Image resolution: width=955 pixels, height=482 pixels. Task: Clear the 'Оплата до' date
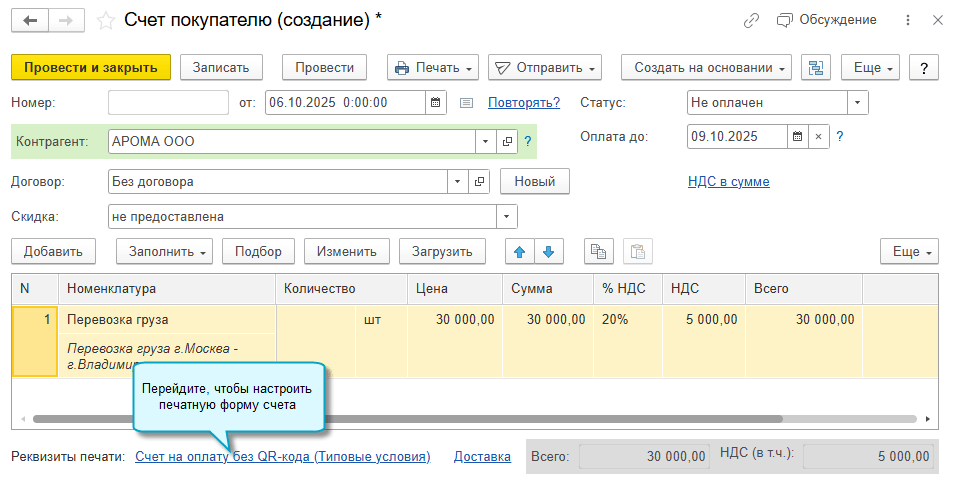pyautogui.click(x=818, y=137)
